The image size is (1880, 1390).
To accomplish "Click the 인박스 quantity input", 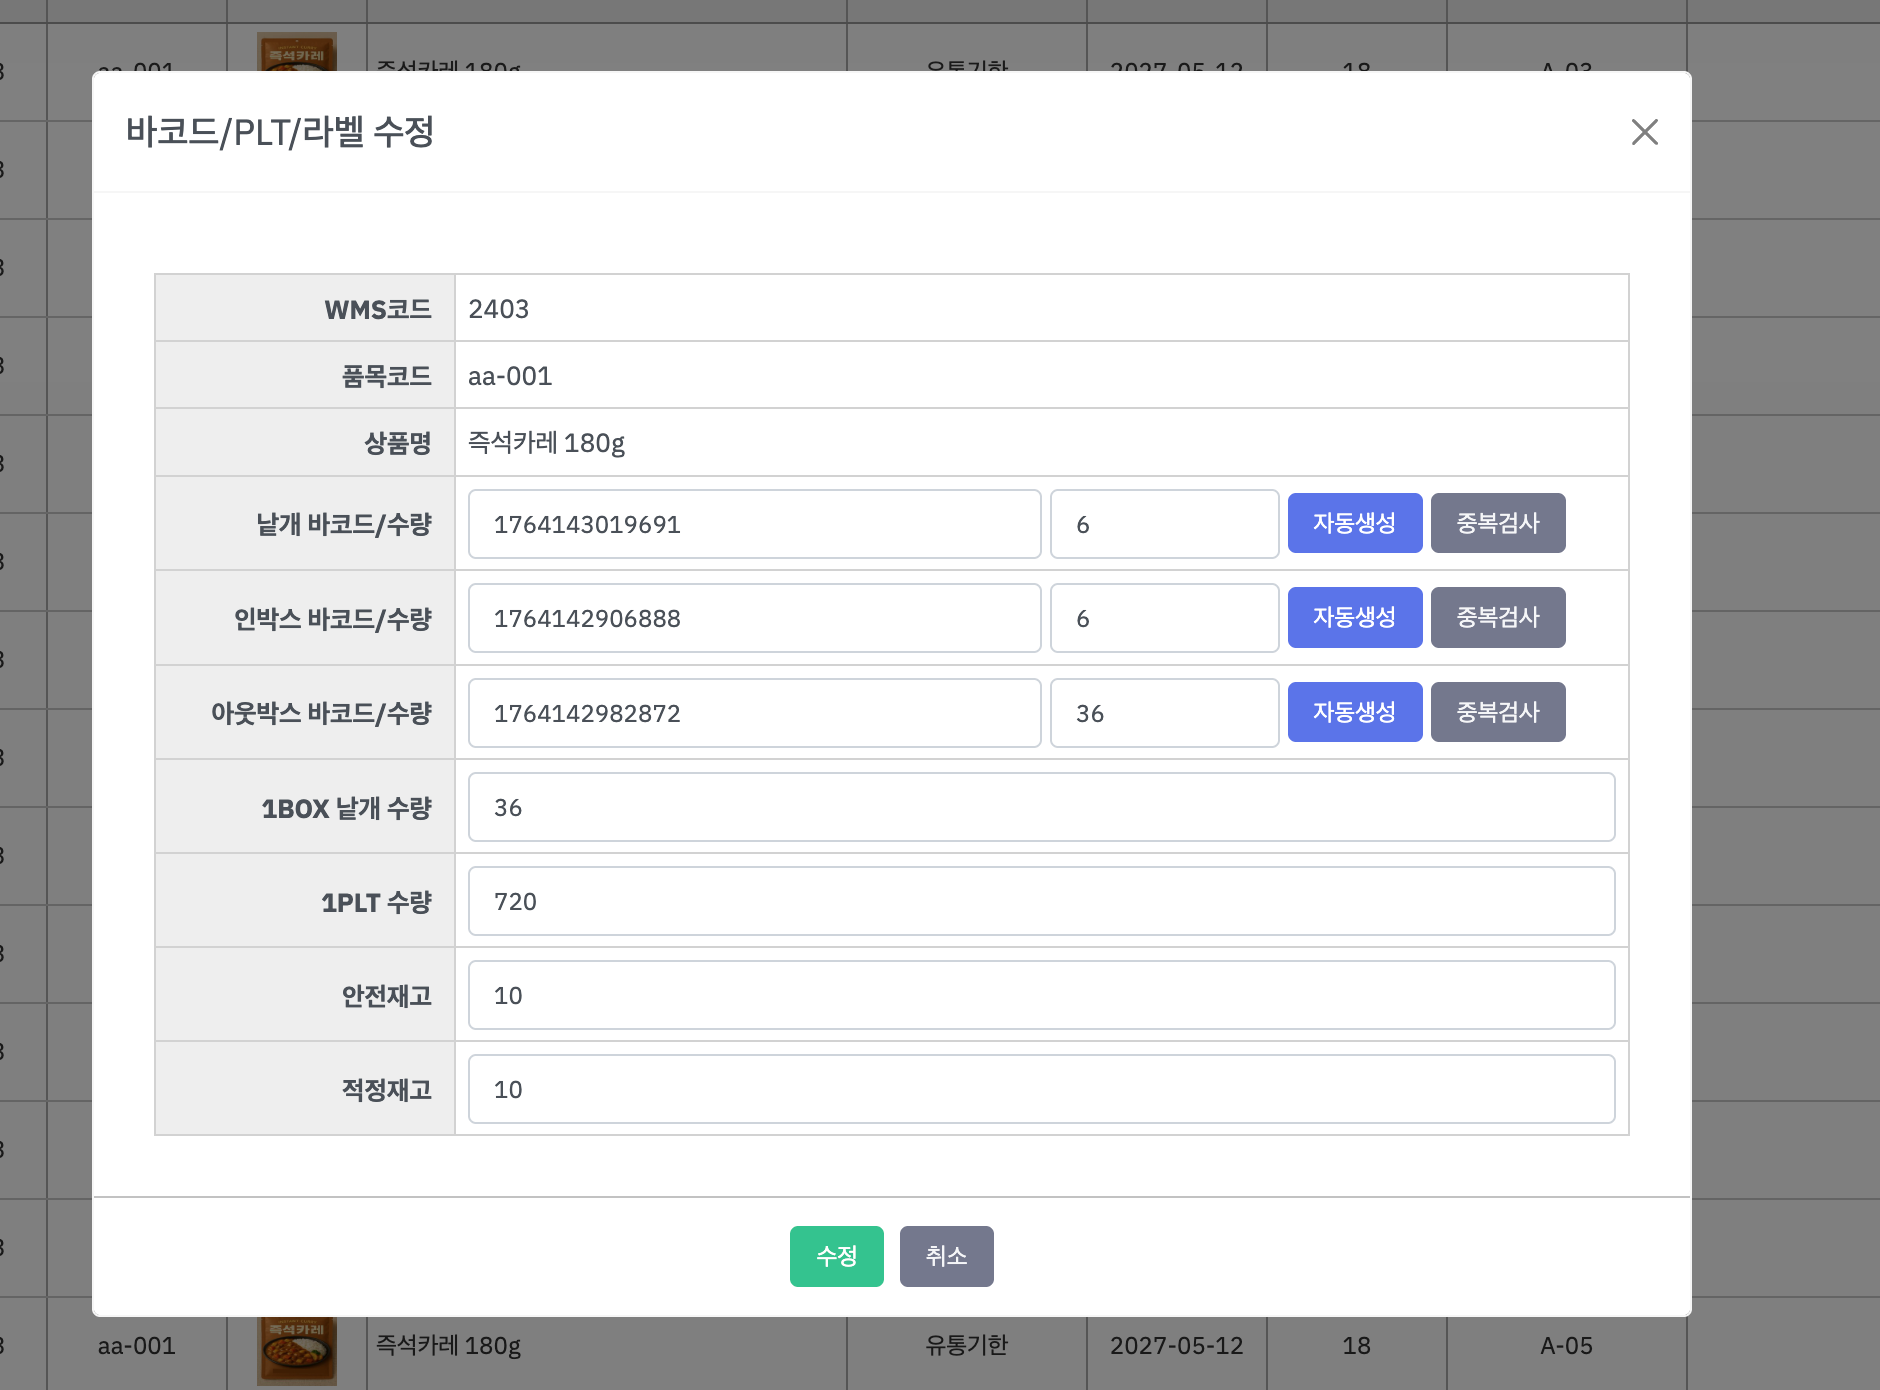I will (x=1164, y=618).
